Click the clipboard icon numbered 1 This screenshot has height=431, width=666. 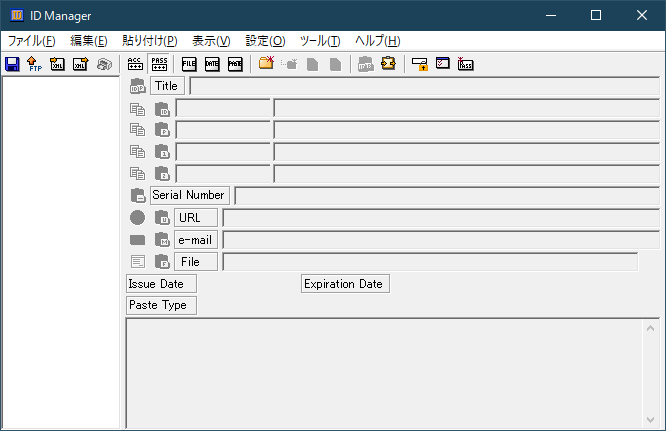(x=162, y=152)
